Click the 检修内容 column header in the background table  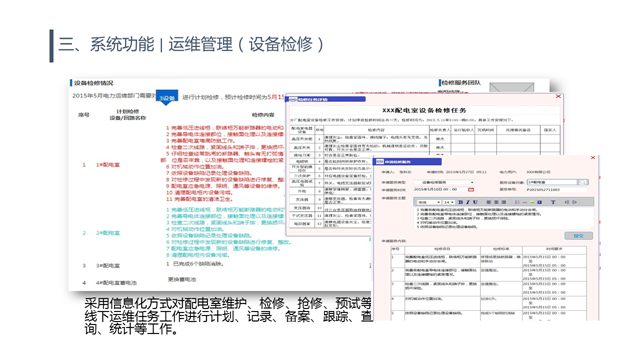click(x=263, y=115)
